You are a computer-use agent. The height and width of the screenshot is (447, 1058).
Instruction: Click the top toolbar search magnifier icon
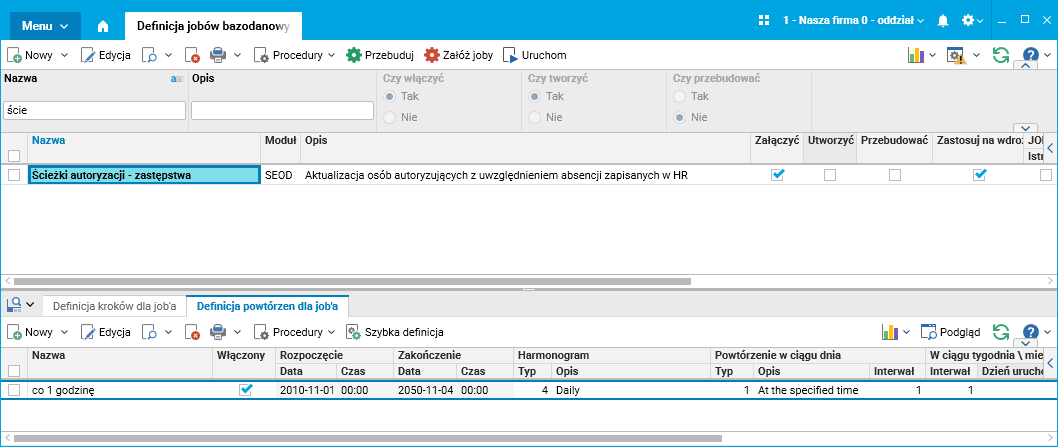click(x=149, y=55)
